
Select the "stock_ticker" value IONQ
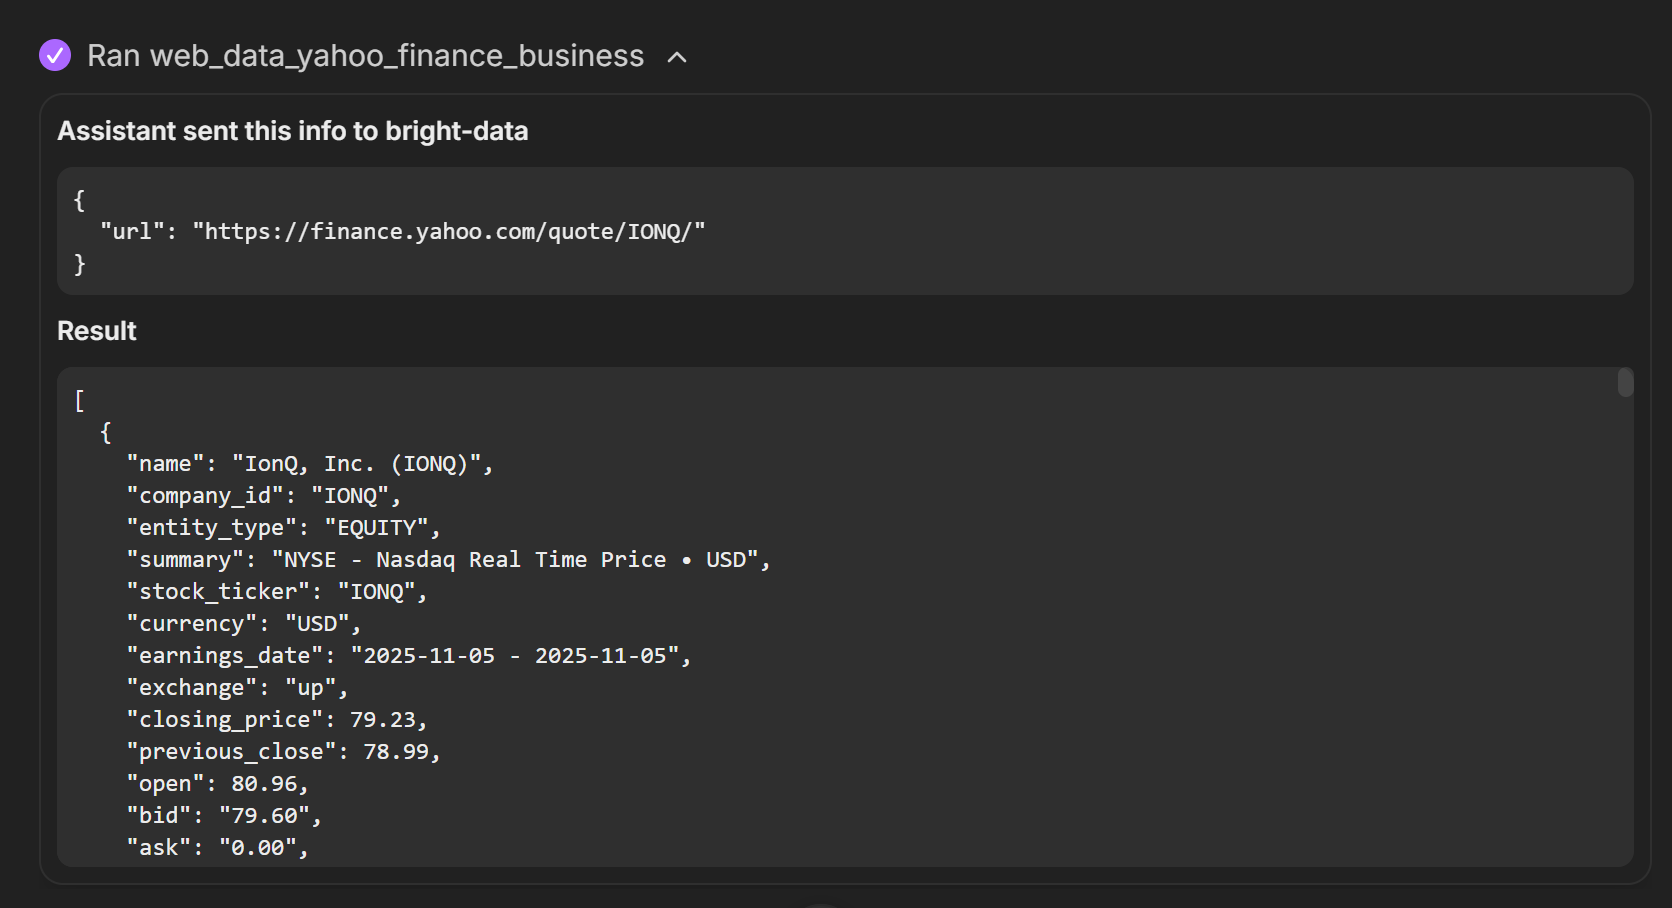point(381,591)
